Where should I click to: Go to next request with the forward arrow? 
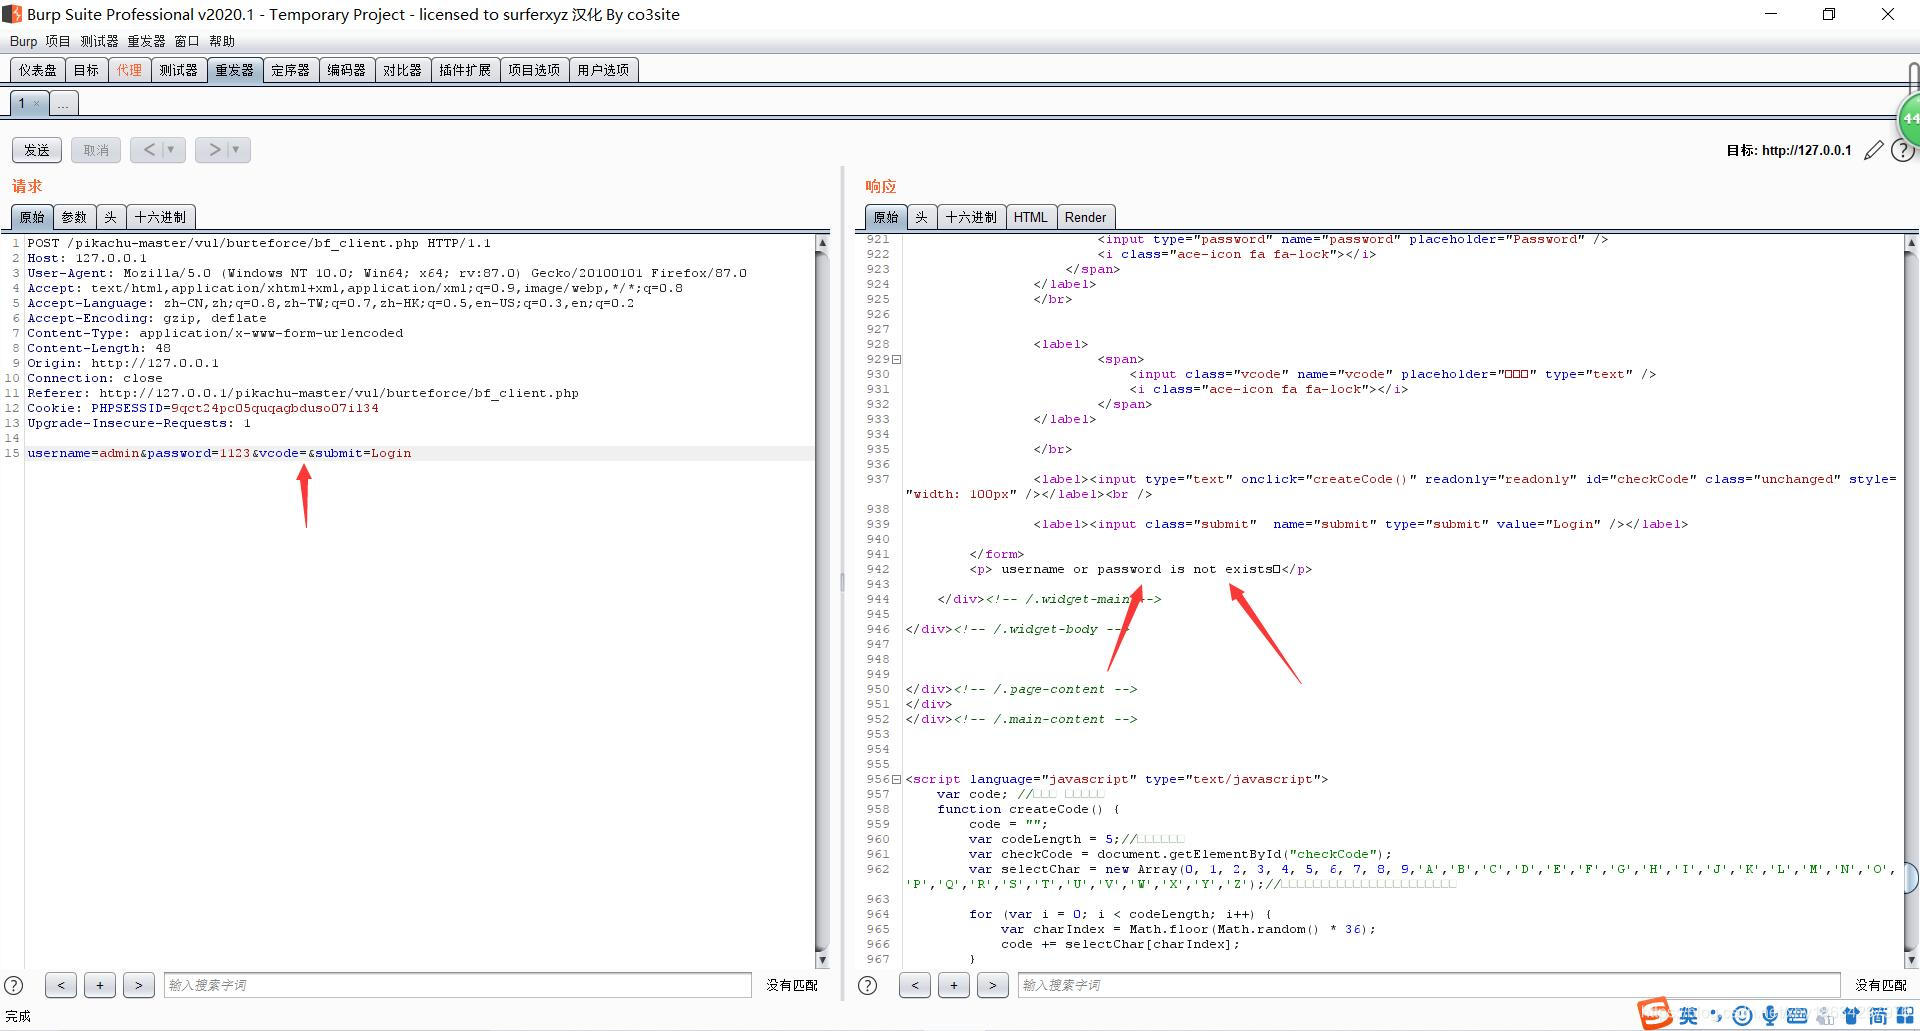[213, 150]
